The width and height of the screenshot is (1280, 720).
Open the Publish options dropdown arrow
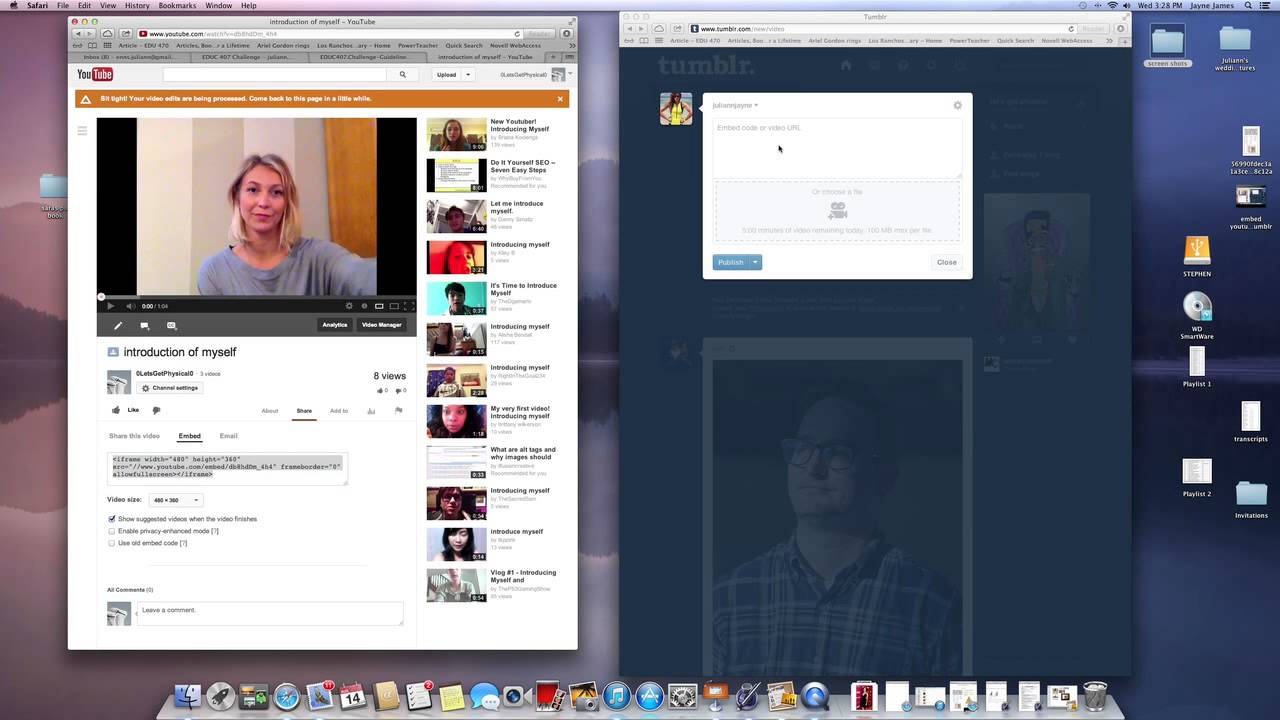tap(756, 262)
